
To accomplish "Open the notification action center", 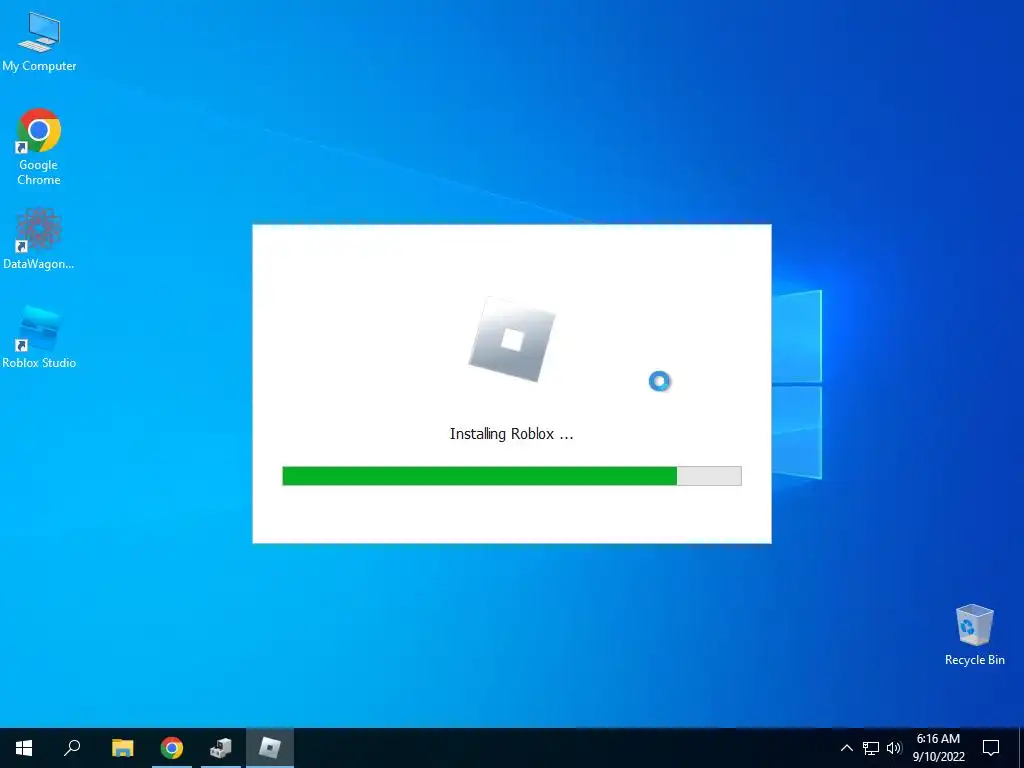I will tap(991, 748).
